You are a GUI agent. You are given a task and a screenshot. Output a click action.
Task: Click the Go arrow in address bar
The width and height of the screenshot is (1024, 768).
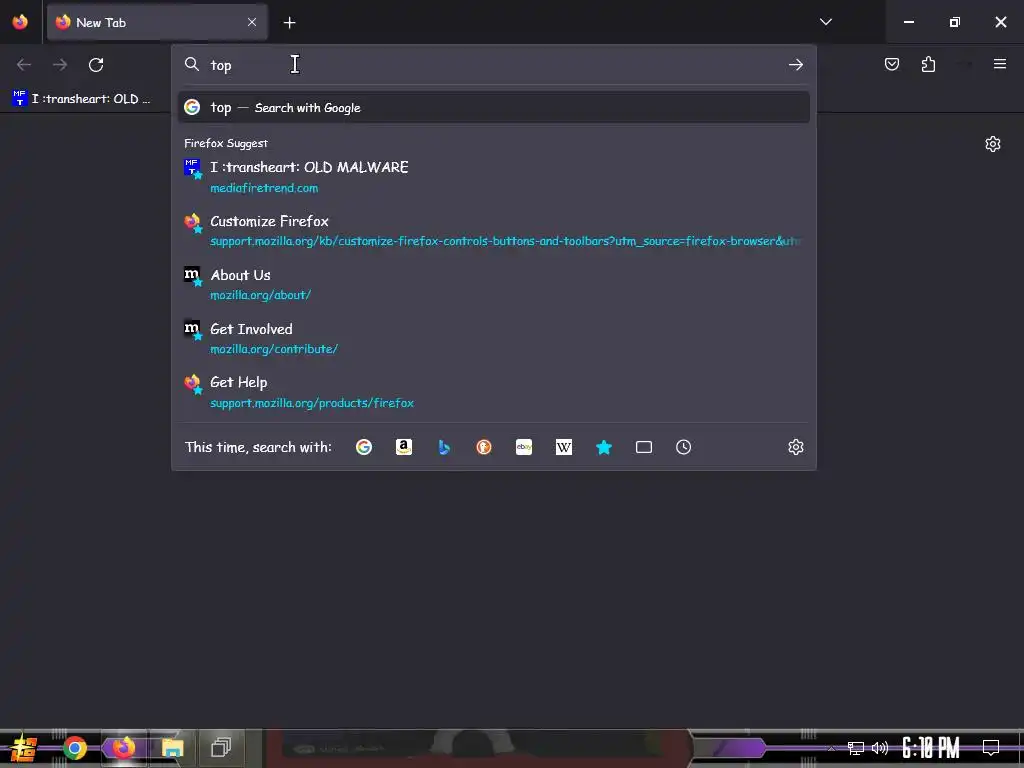pos(795,65)
